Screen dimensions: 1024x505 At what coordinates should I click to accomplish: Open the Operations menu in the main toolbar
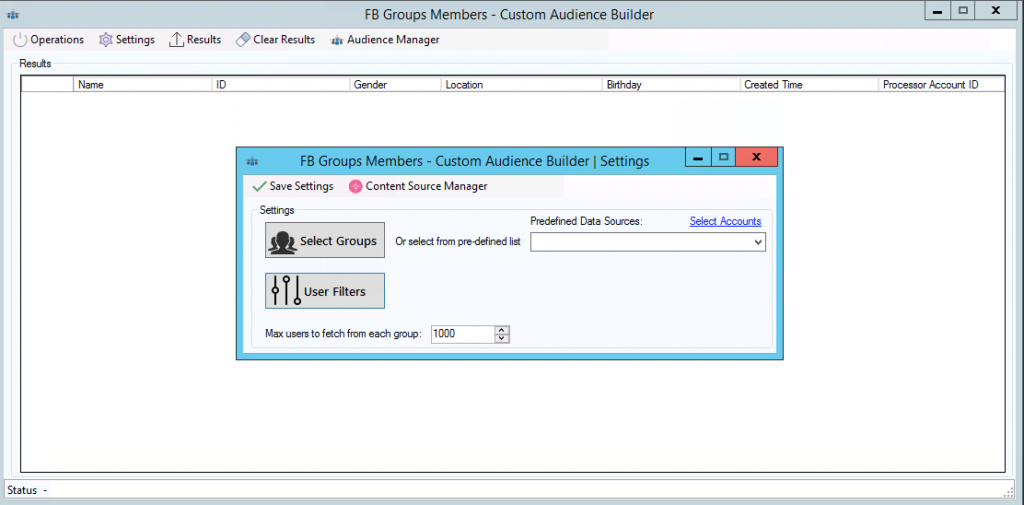[x=49, y=40]
